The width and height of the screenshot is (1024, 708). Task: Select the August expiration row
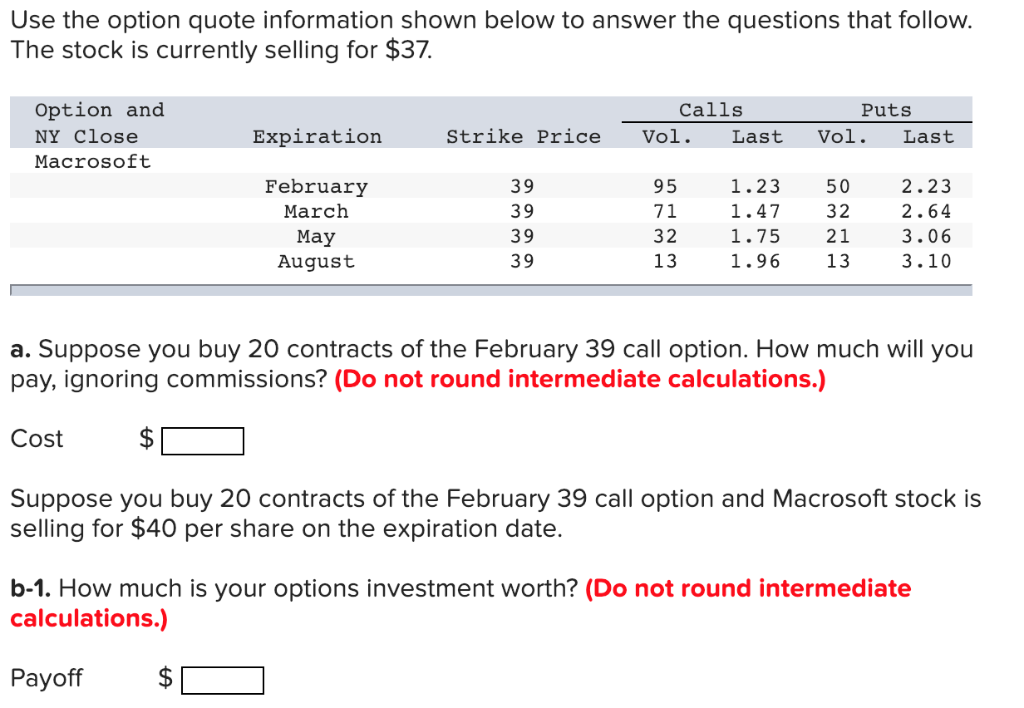point(316,261)
